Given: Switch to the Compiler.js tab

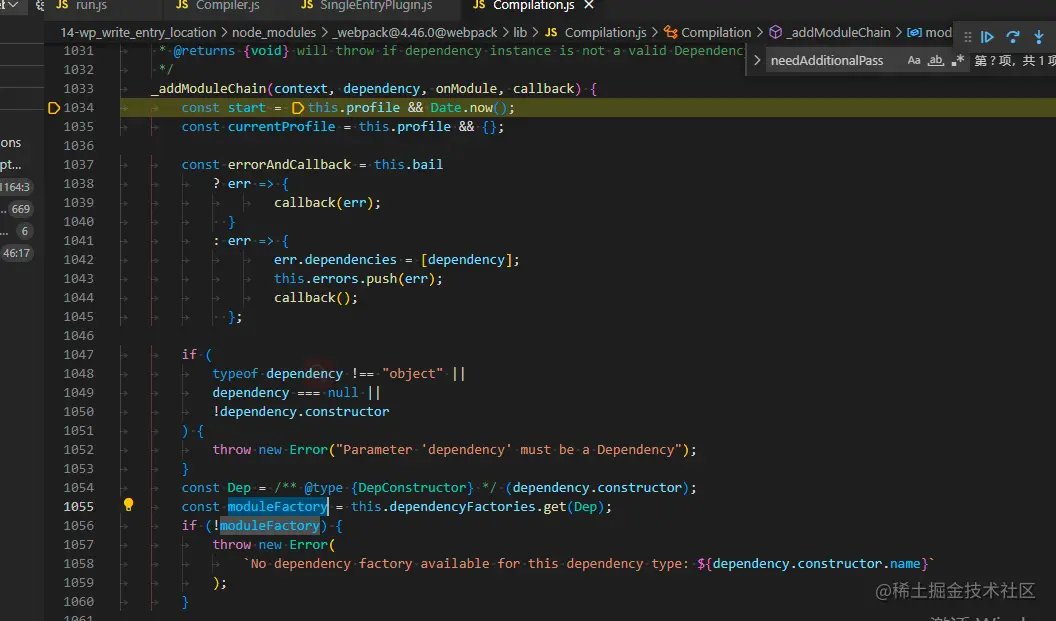Looking at the screenshot, I should click(x=228, y=5).
